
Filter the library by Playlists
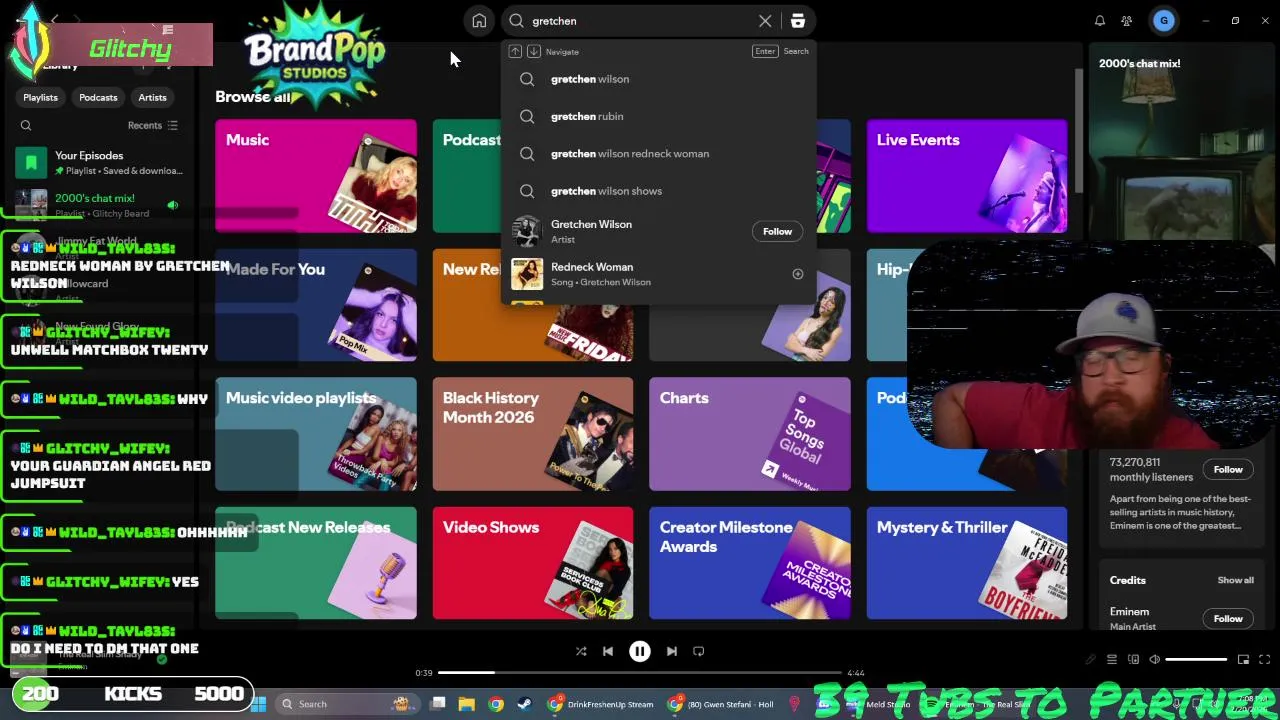pyautogui.click(x=40, y=97)
